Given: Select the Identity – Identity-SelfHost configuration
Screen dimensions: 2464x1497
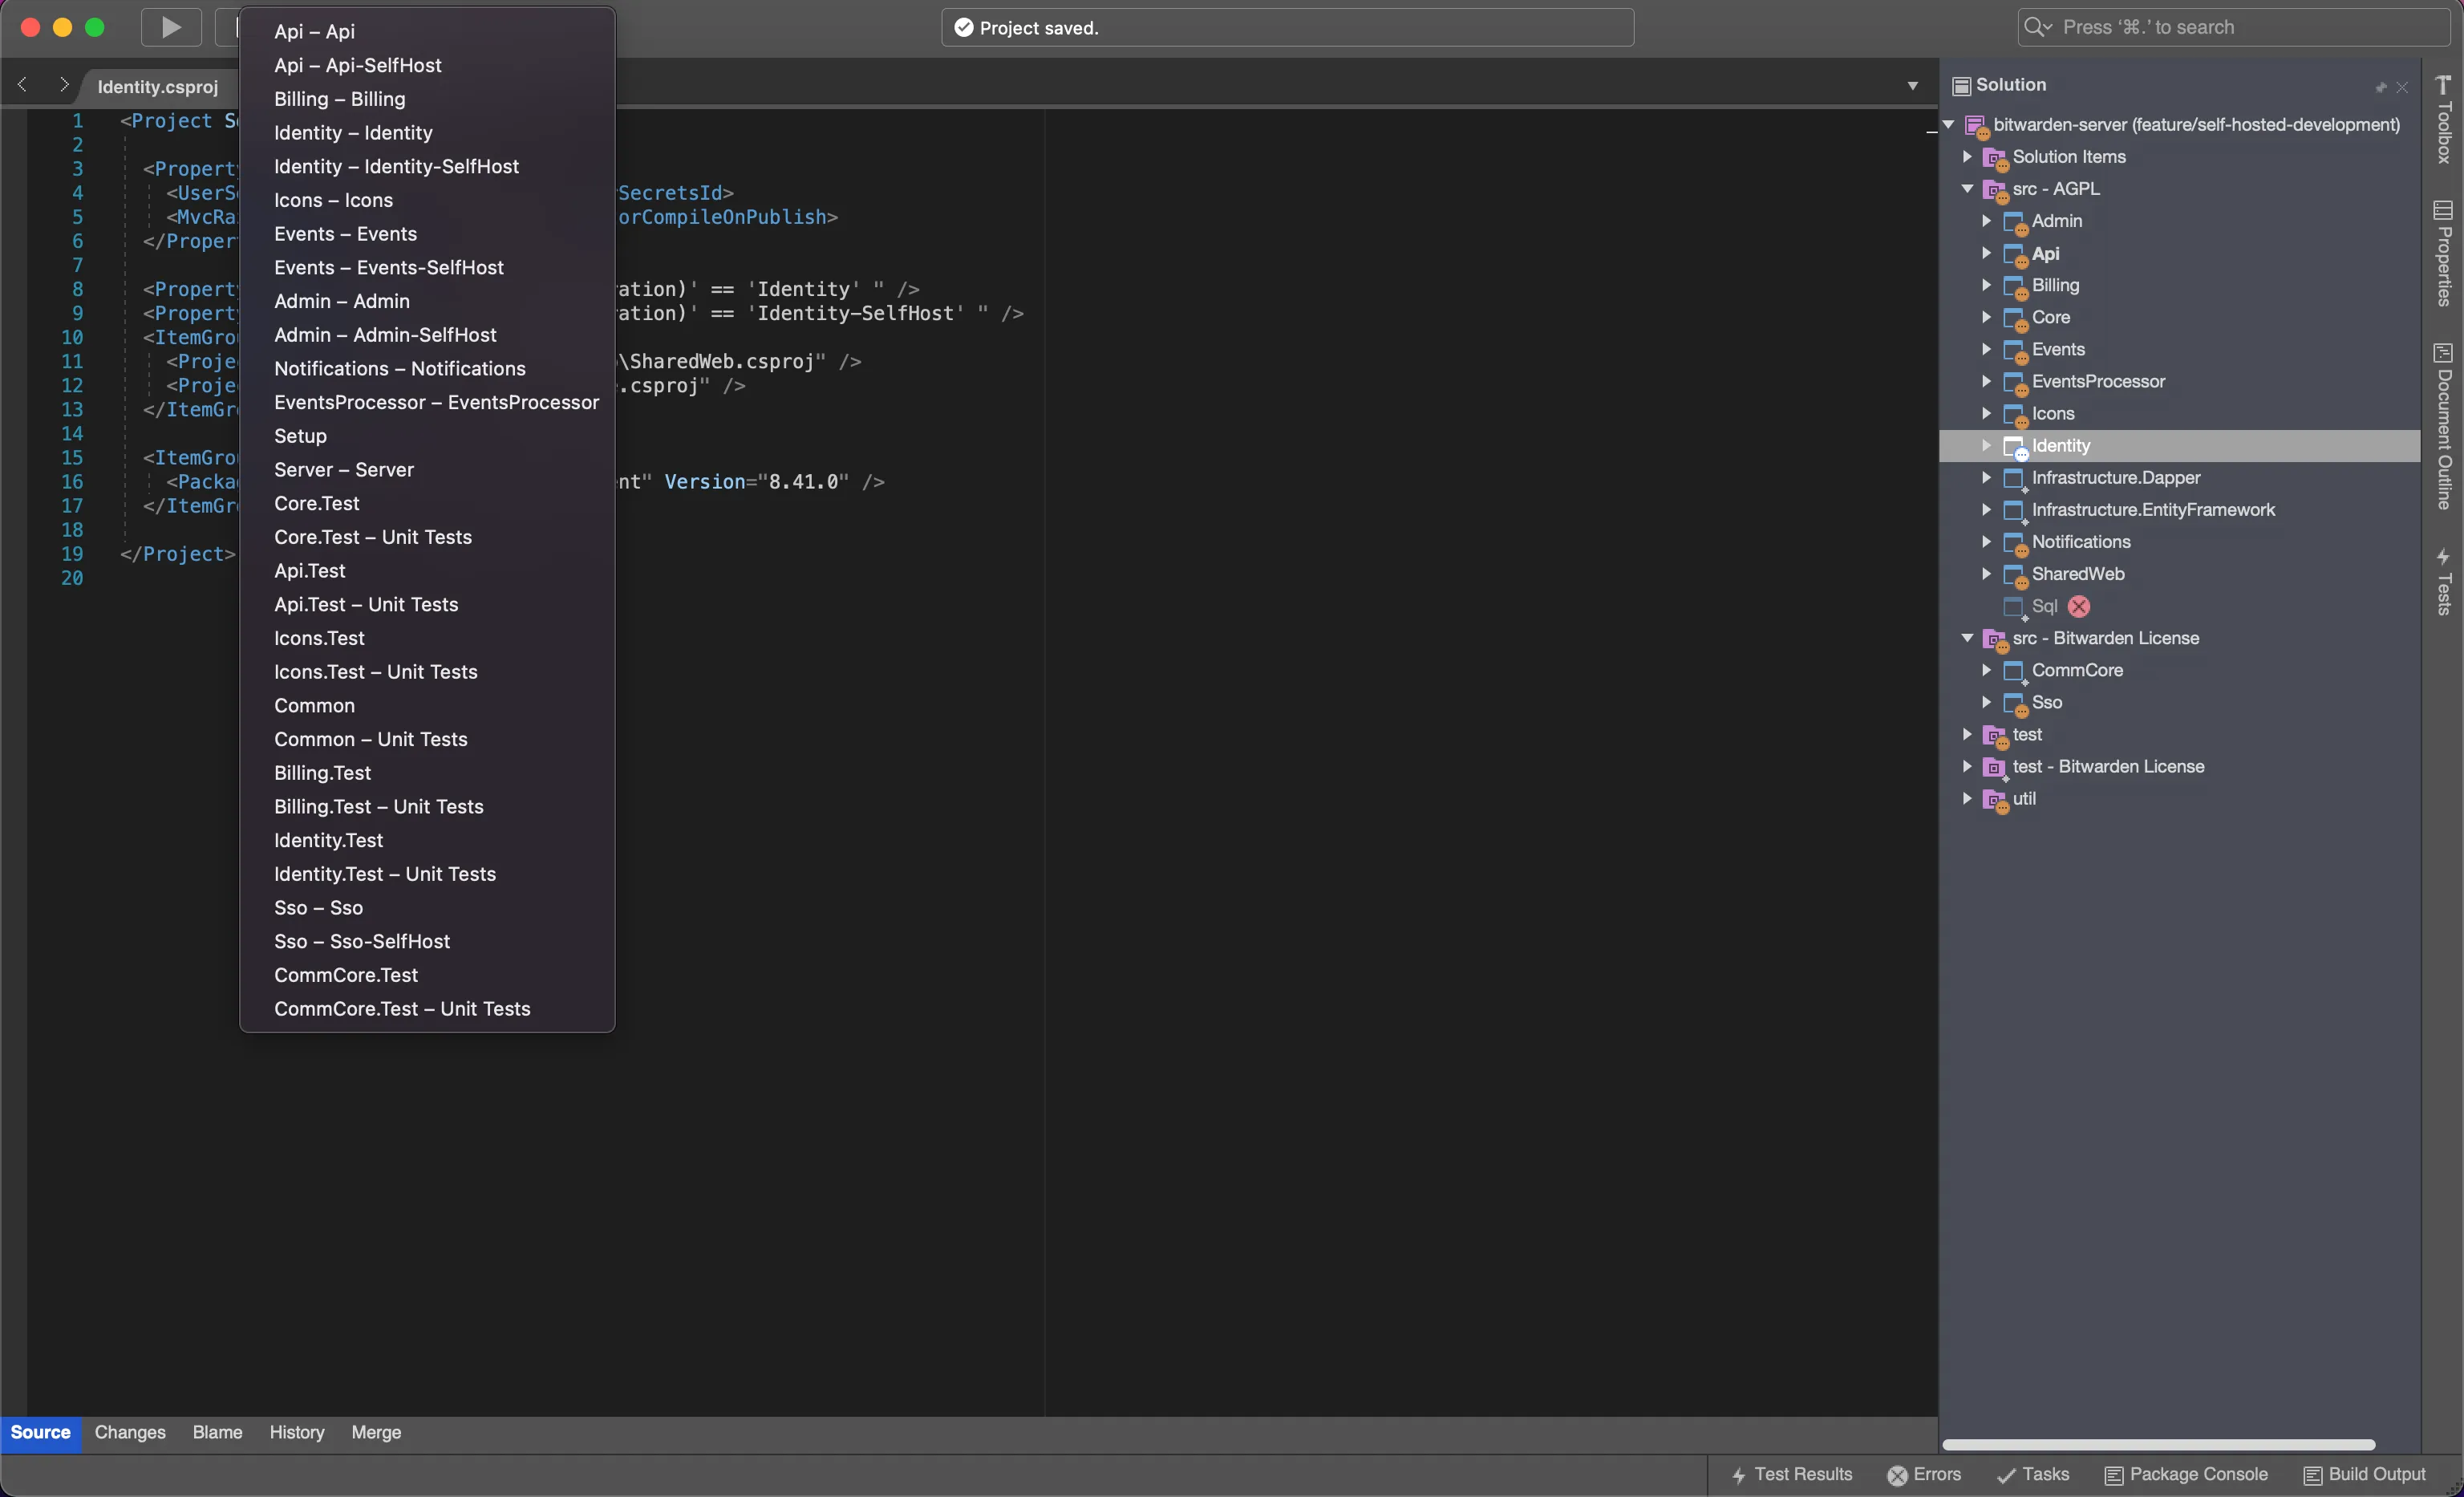Looking at the screenshot, I should coord(396,166).
